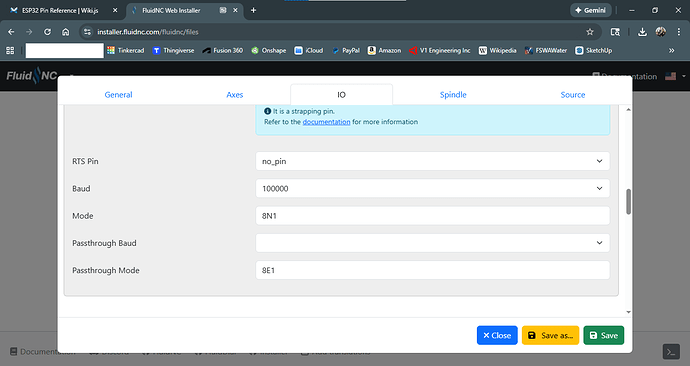Reload the page
The image size is (690, 366).
[47, 32]
